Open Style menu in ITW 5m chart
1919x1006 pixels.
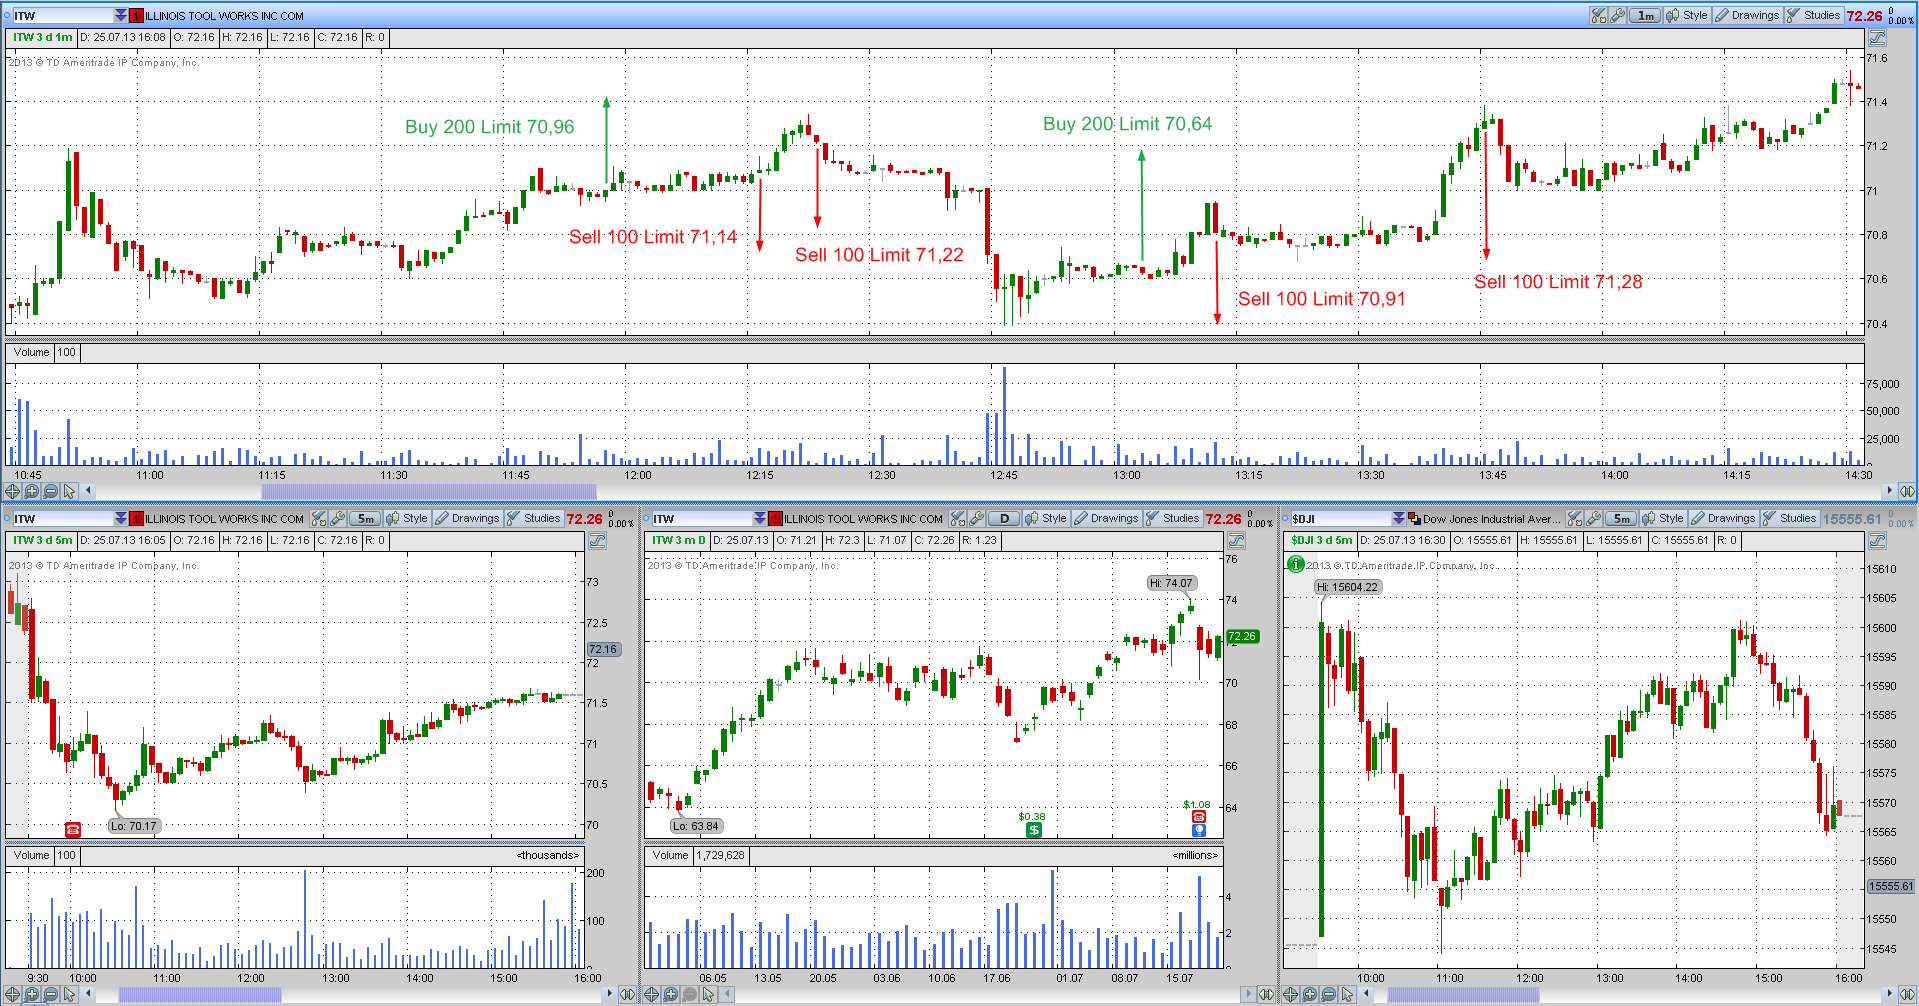407,518
